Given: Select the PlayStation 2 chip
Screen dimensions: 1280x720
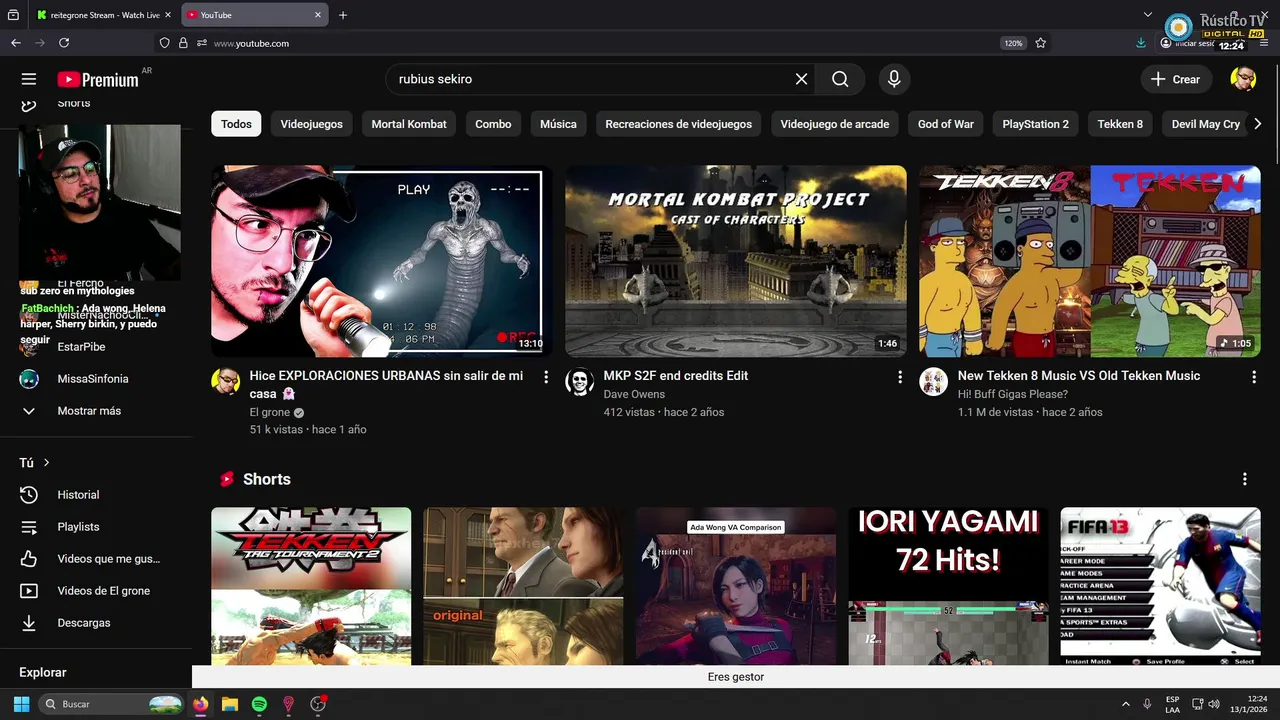Looking at the screenshot, I should point(1035,124).
